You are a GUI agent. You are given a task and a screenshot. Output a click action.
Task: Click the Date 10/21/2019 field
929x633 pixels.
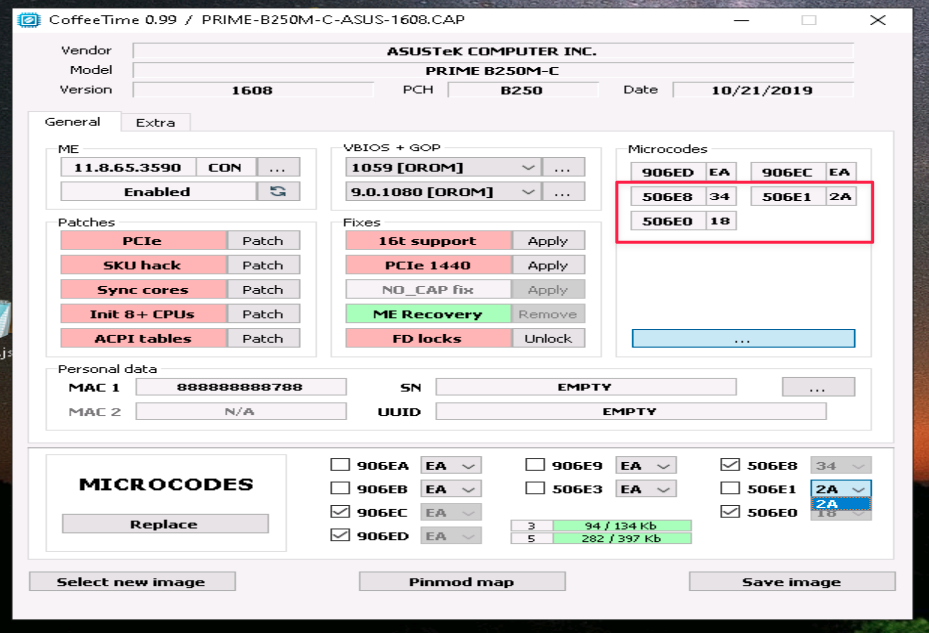point(763,90)
